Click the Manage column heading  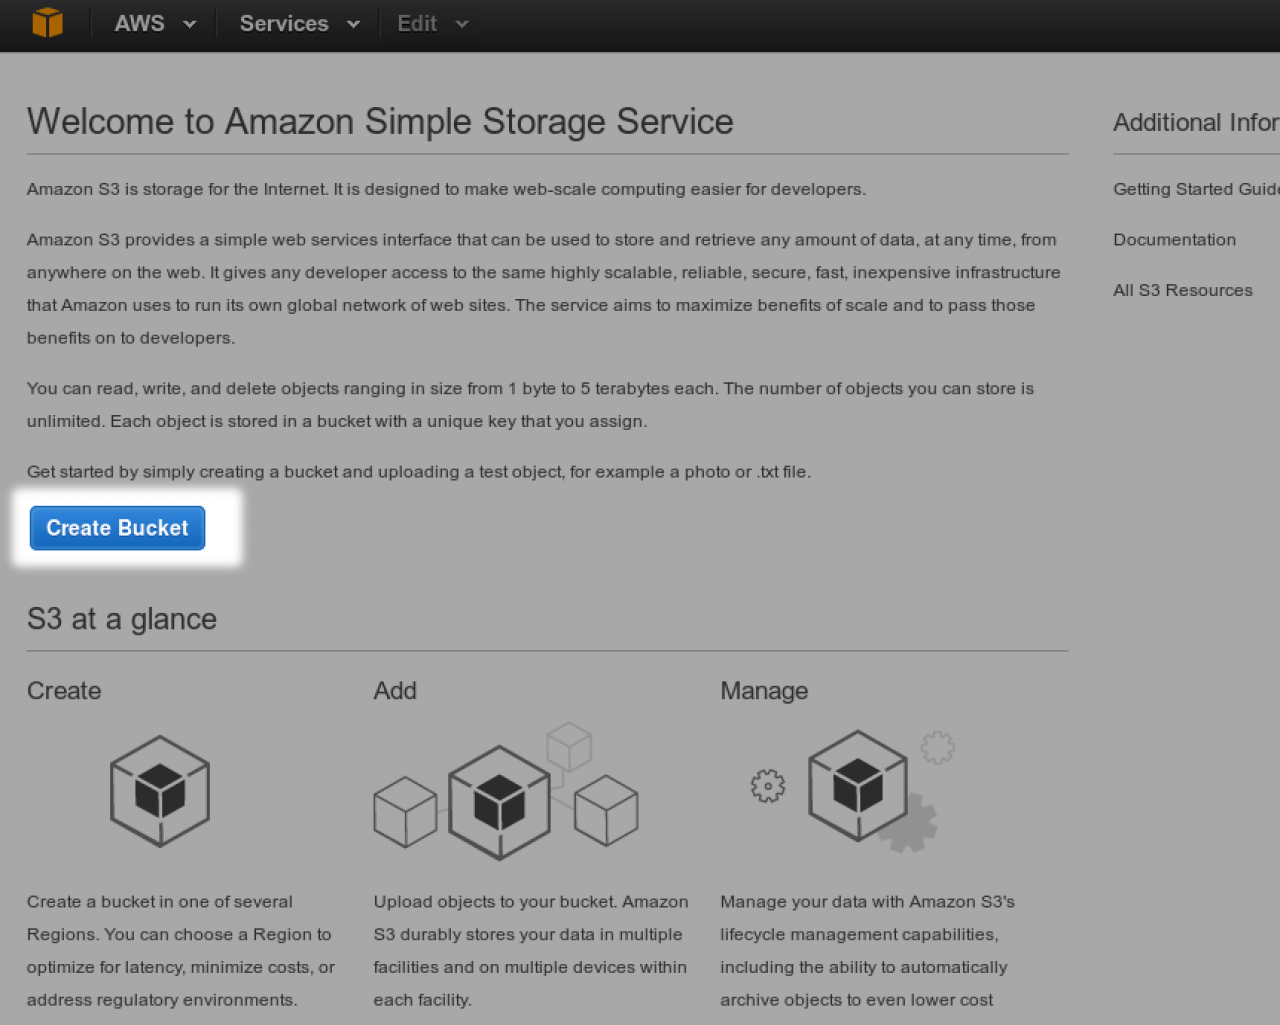764,691
